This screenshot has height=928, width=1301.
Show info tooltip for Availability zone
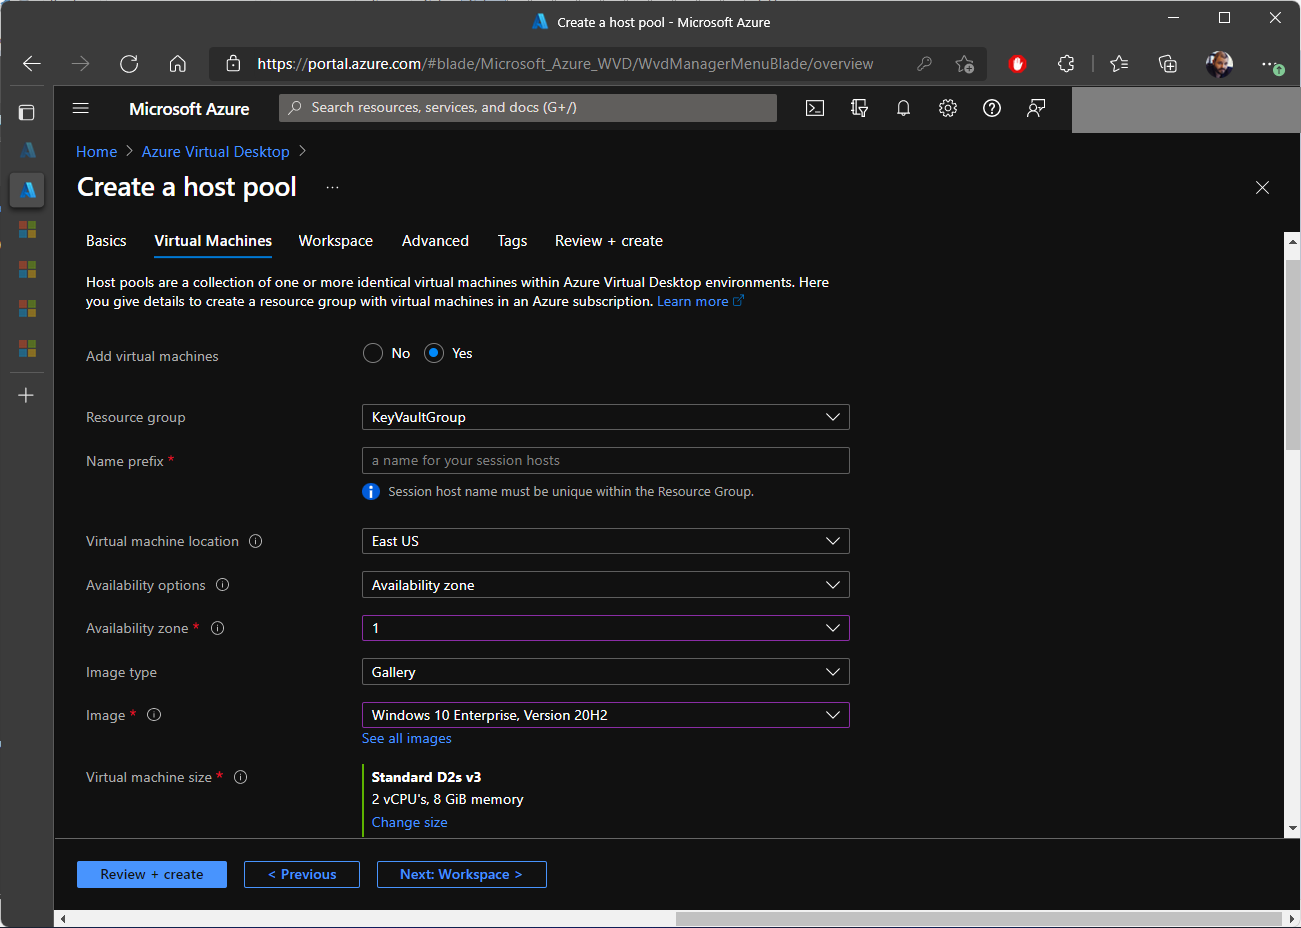click(x=218, y=628)
